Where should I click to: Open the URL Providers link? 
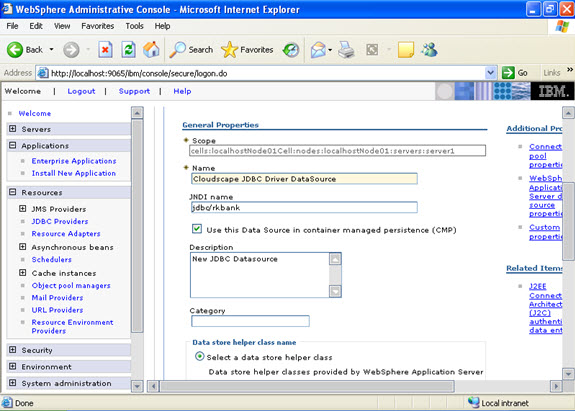pyautogui.click(x=57, y=310)
